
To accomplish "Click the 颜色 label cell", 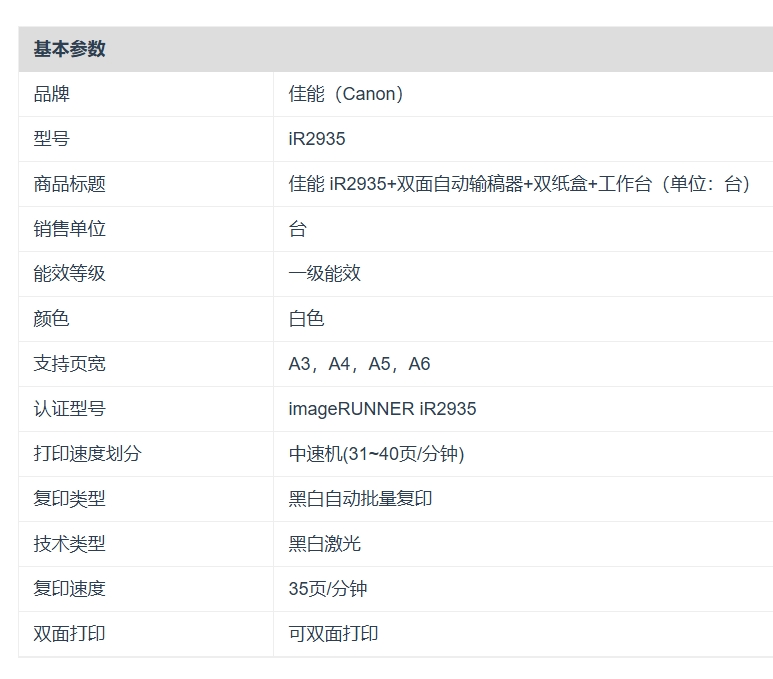I will 52,319.
